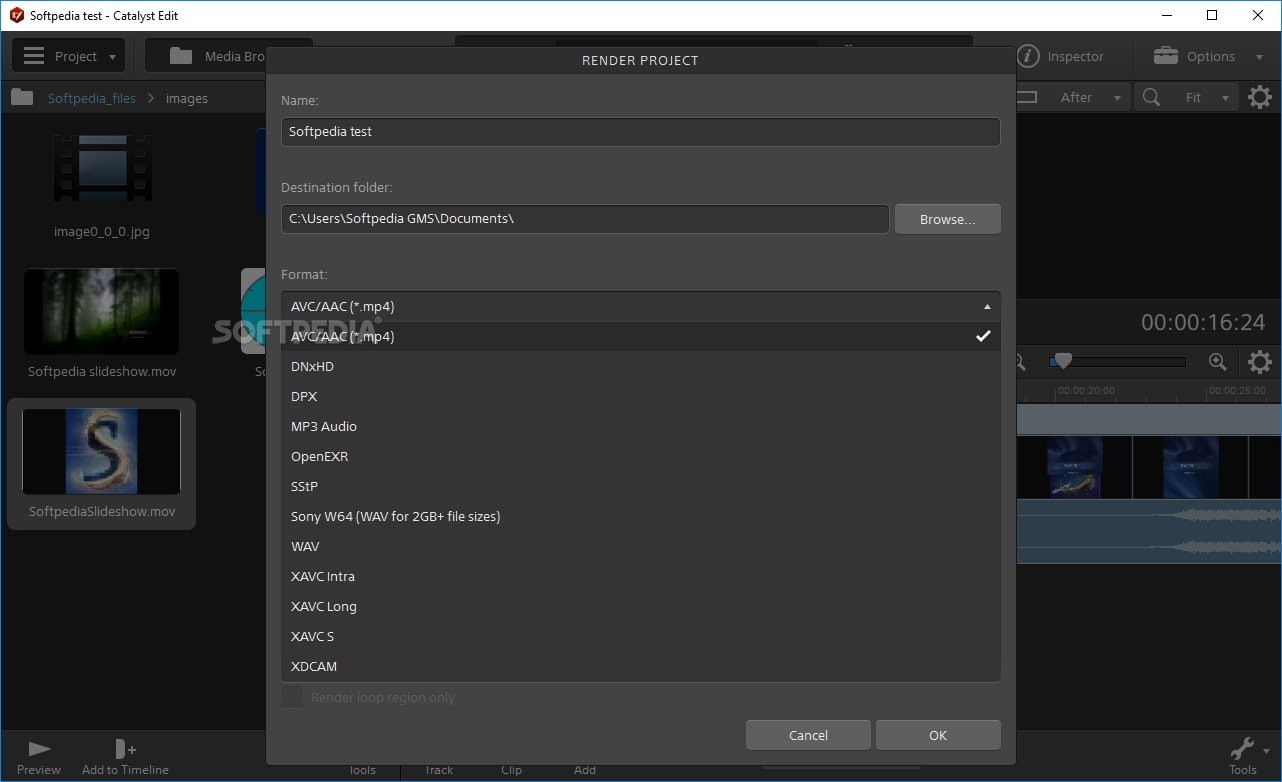Open the Inspector panel

pyautogui.click(x=1061, y=56)
